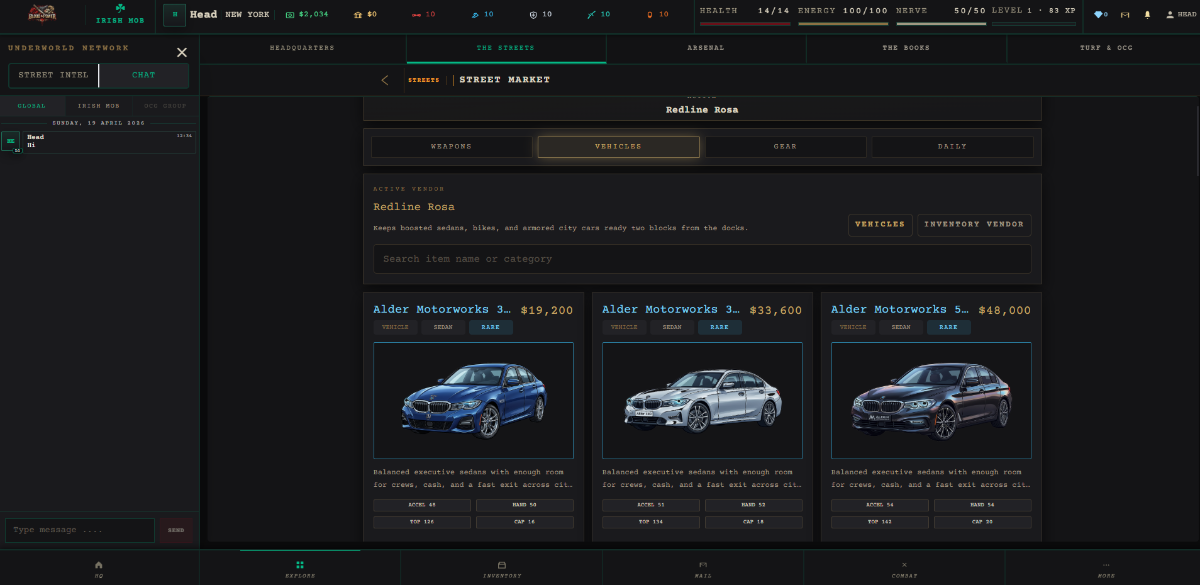Select the Weapons market category

451,147
